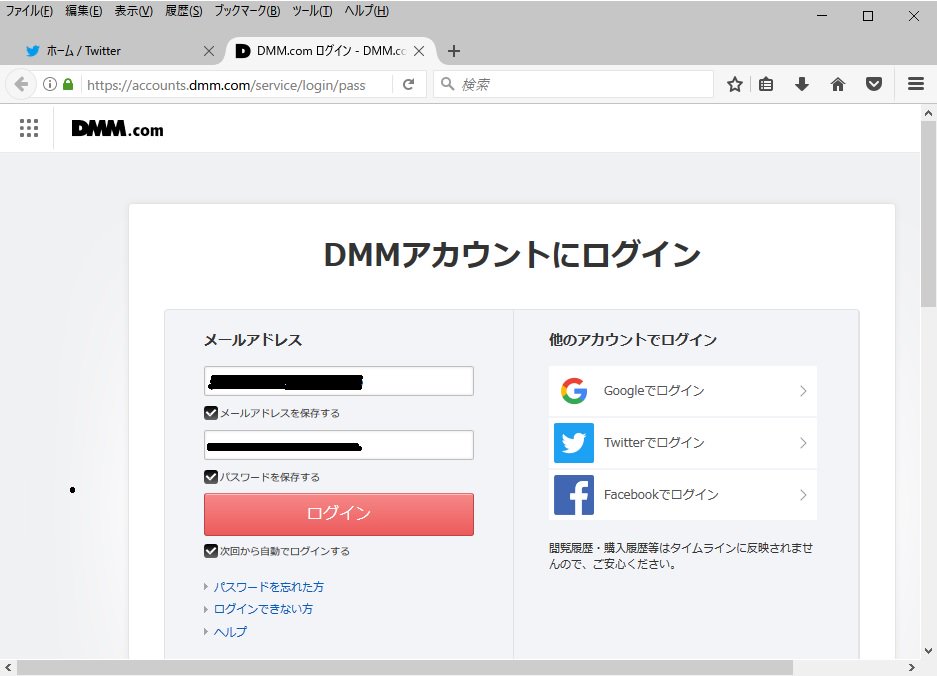Click the red ログイン button
The height and width of the screenshot is (676, 937).
[339, 514]
